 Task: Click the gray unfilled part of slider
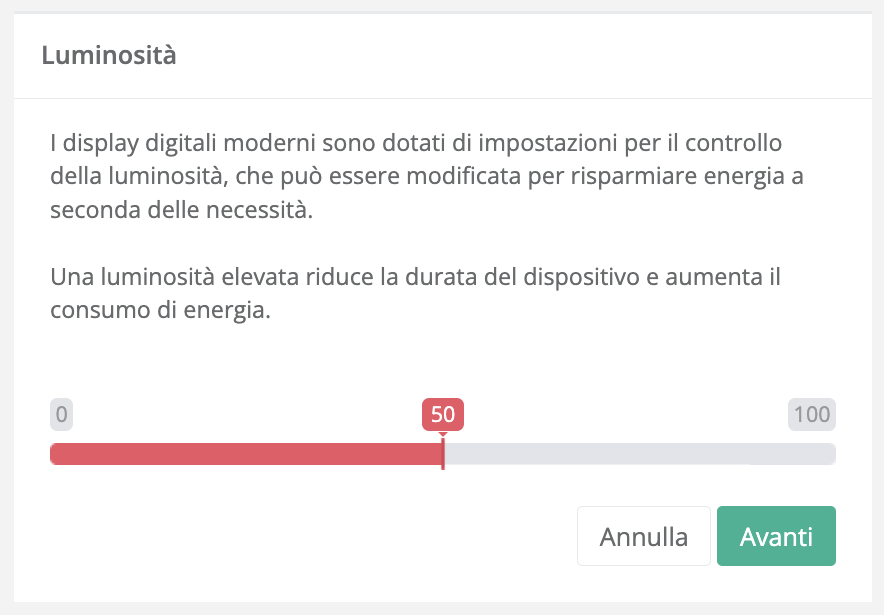point(640,455)
